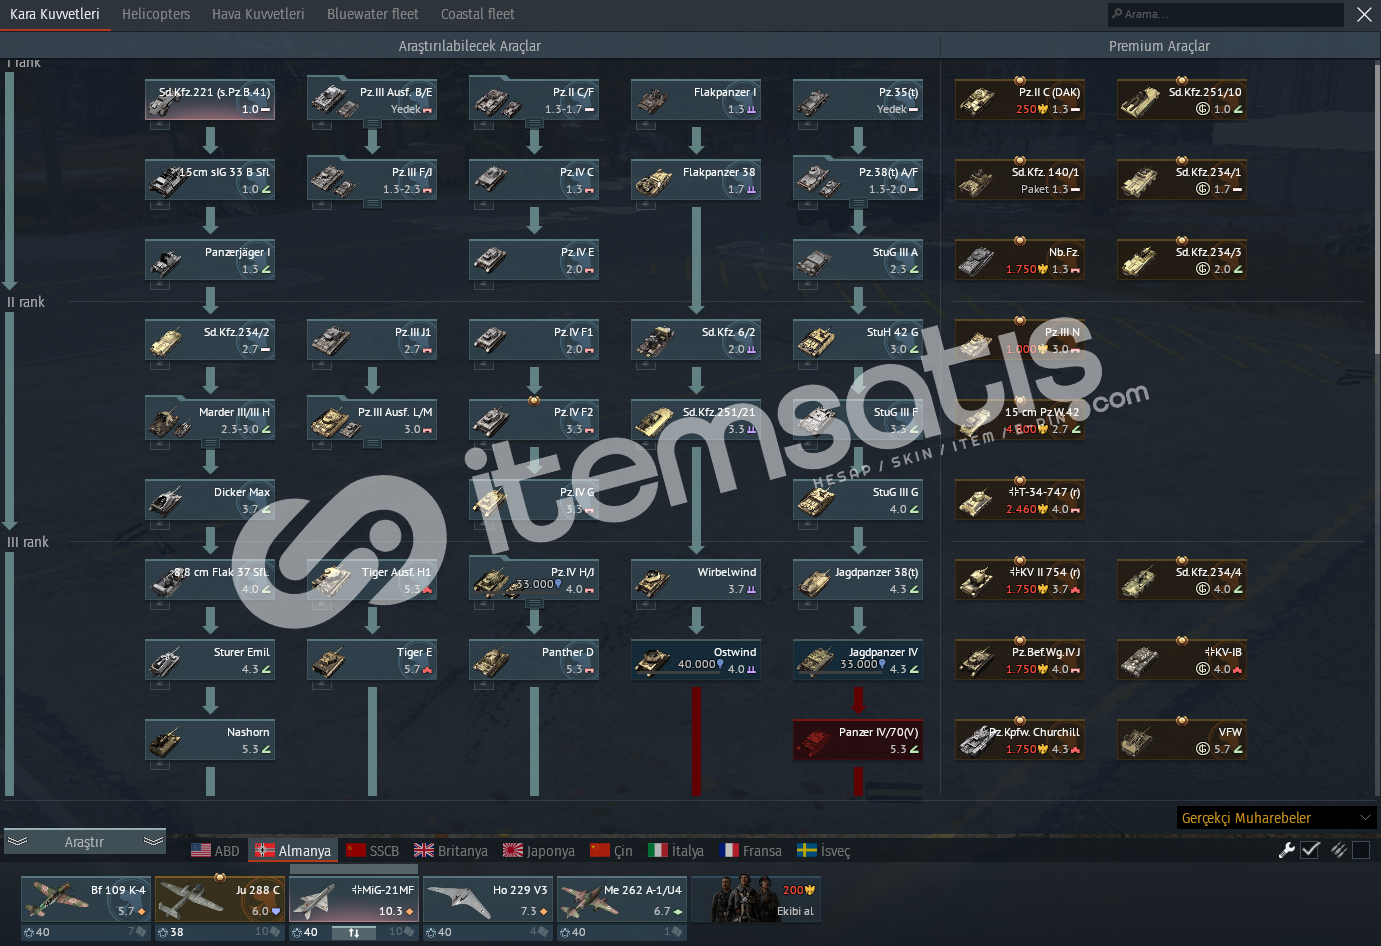Select premium T-34-747 (r) card
The height and width of the screenshot is (946, 1381).
[1020, 500]
